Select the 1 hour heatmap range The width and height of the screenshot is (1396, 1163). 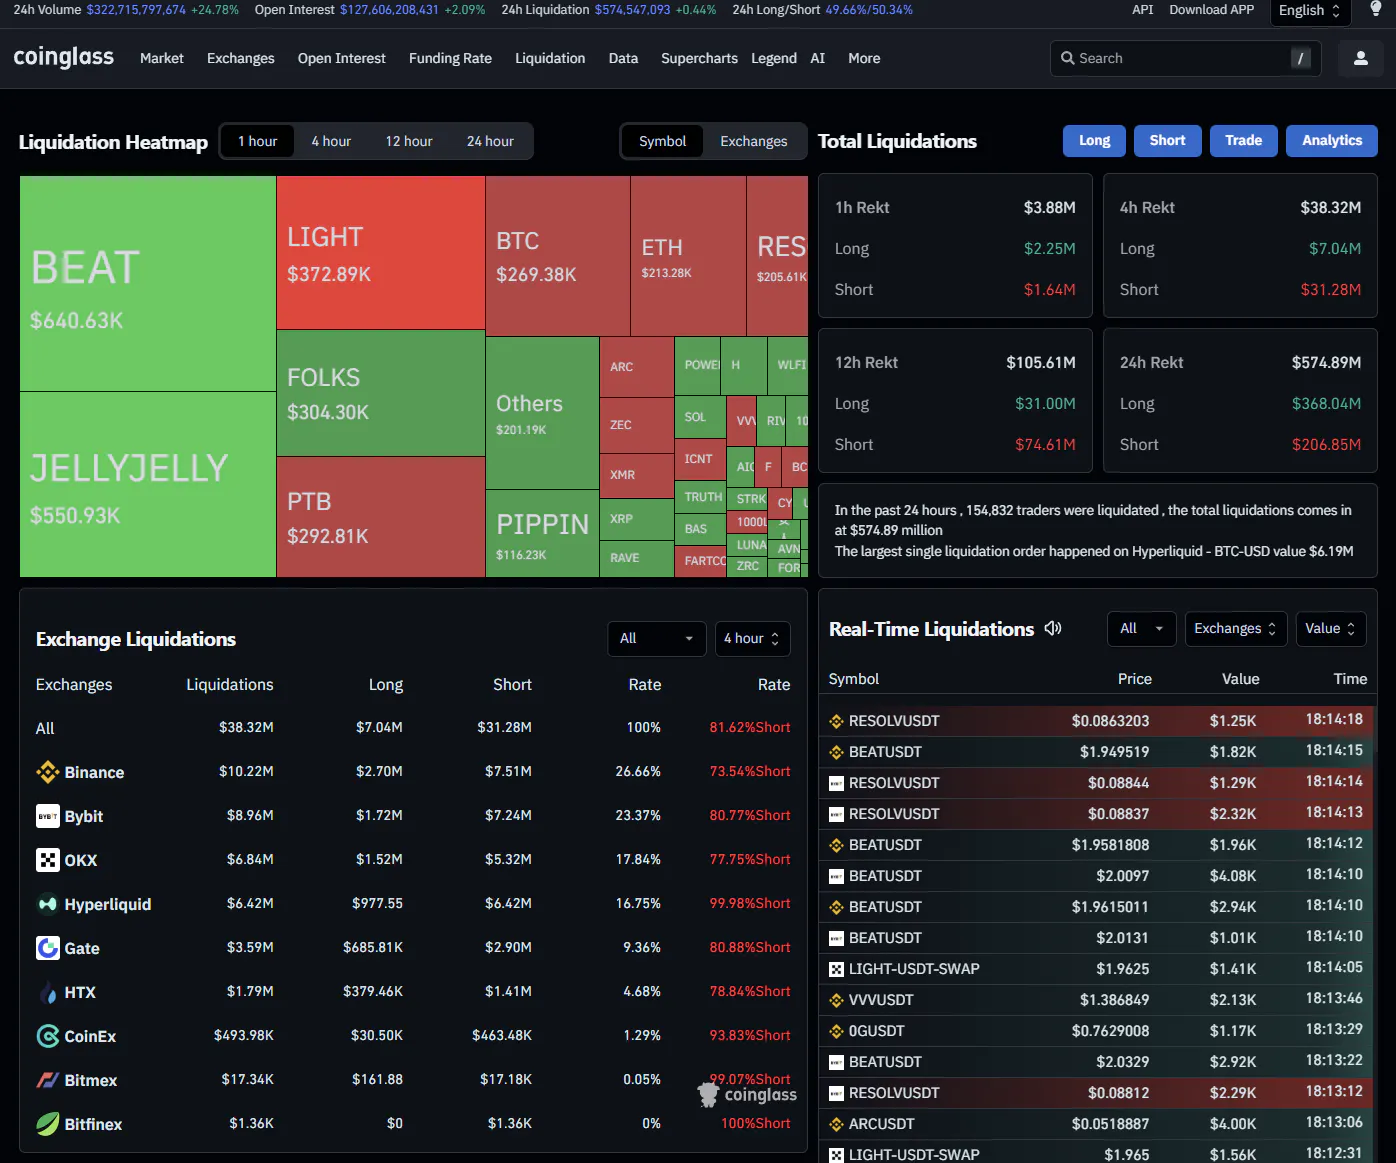pyautogui.click(x=258, y=141)
